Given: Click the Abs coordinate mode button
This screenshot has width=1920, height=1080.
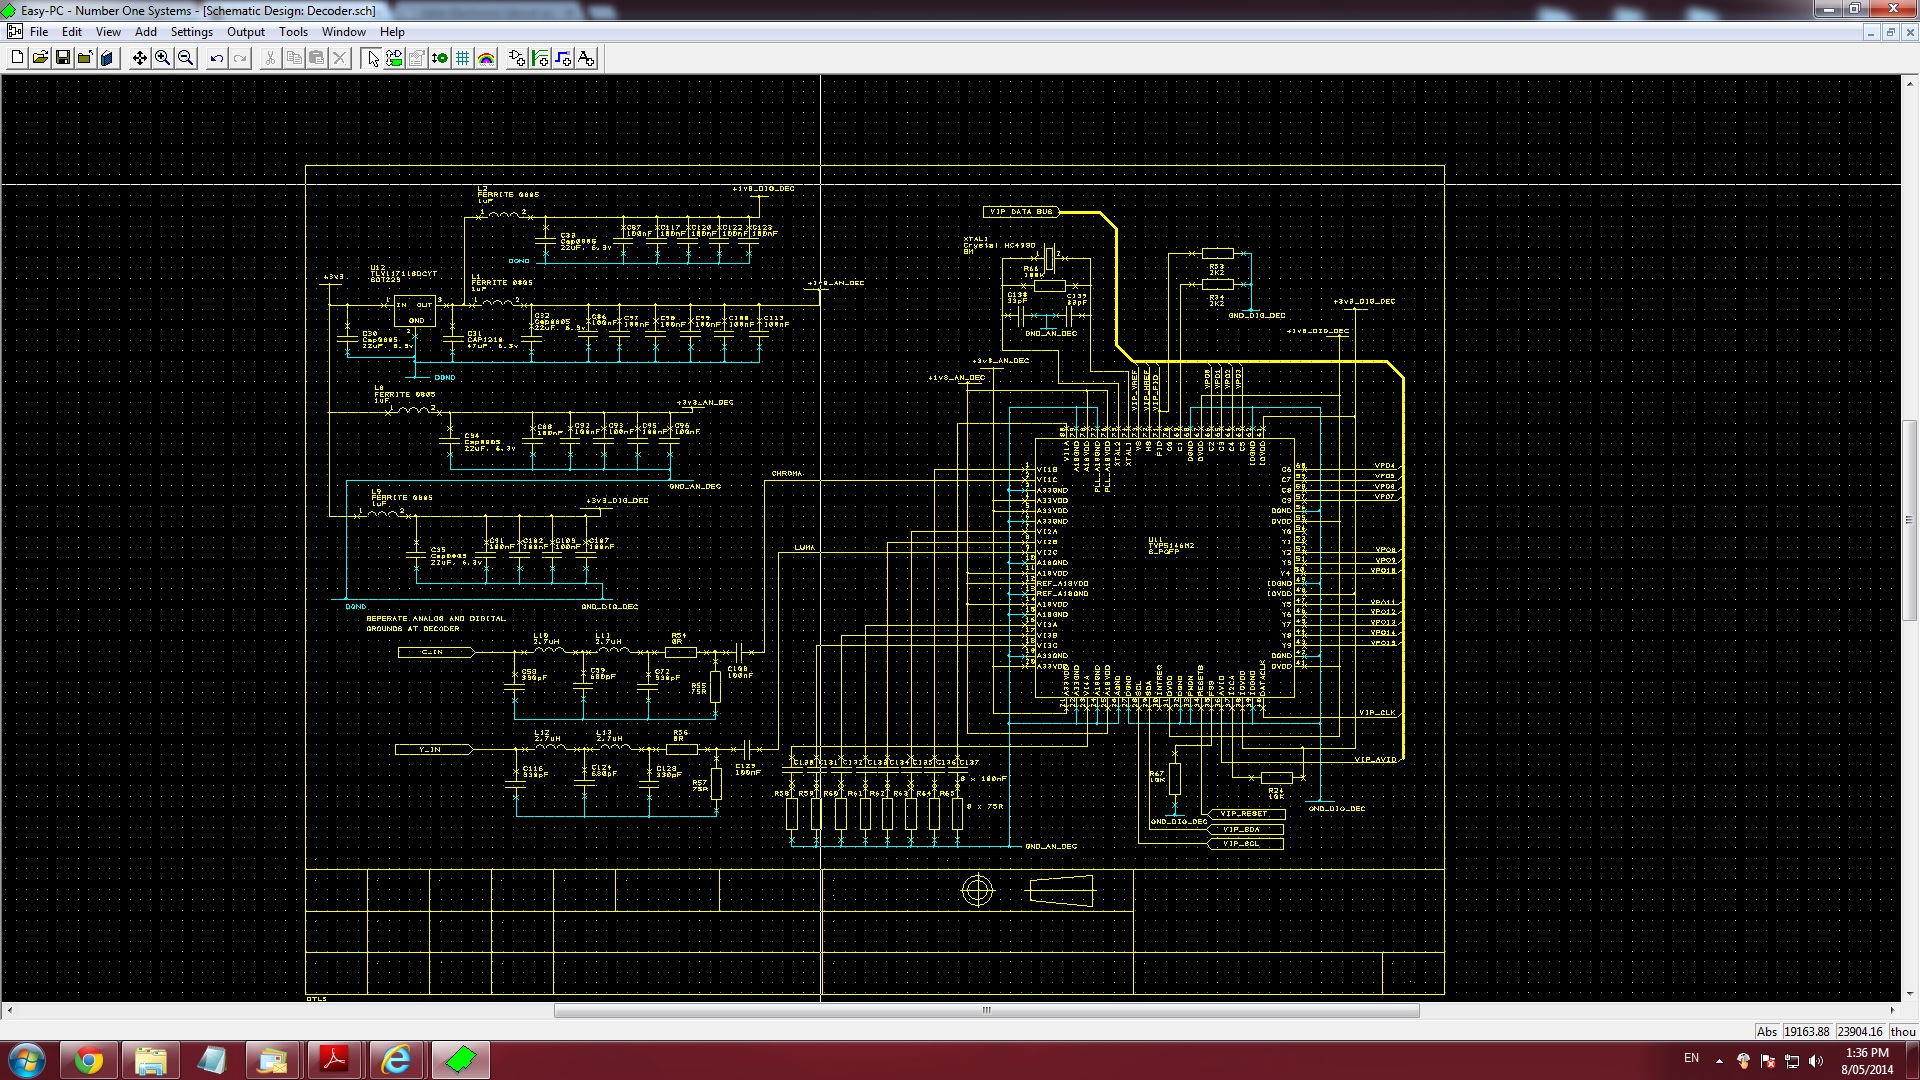Looking at the screenshot, I should pyautogui.click(x=1766, y=1031).
